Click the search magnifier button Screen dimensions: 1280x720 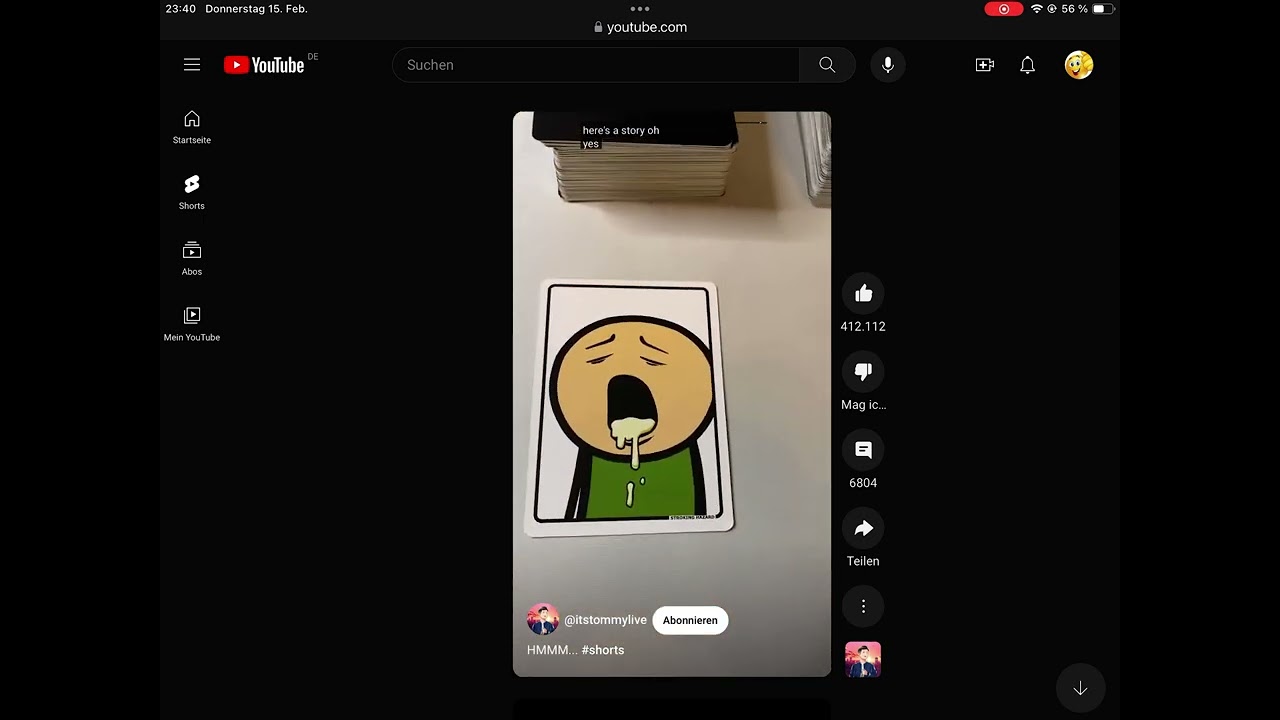pyautogui.click(x=827, y=65)
